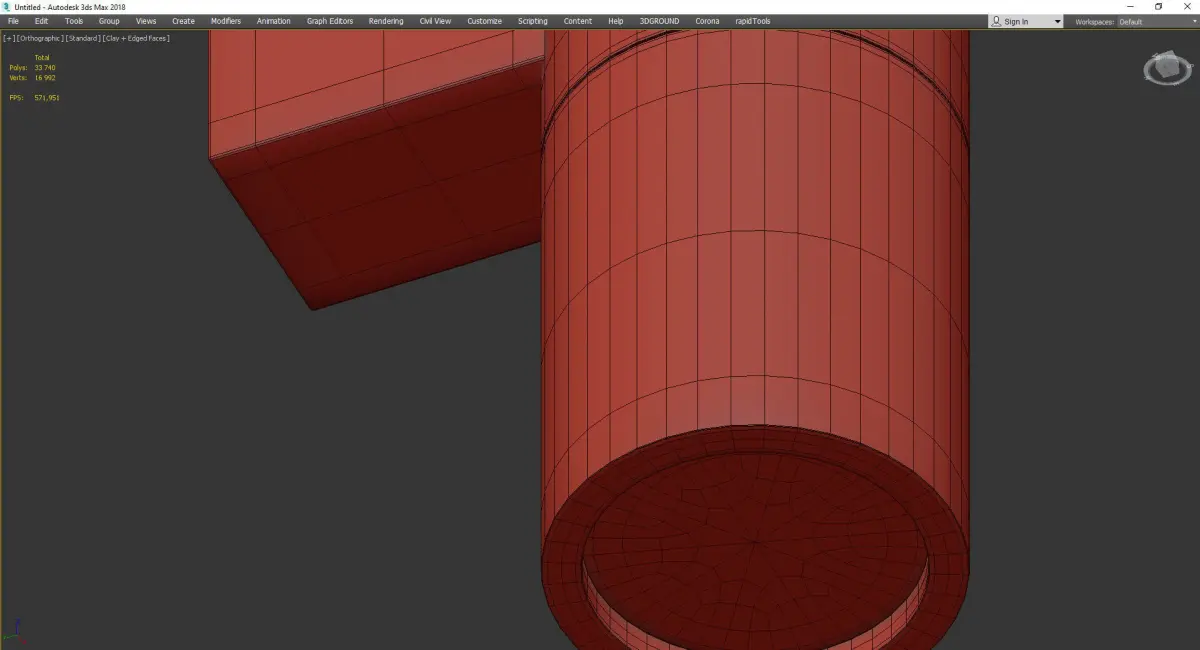
Task: Click the Verts count 16 992
Action: 45,77
